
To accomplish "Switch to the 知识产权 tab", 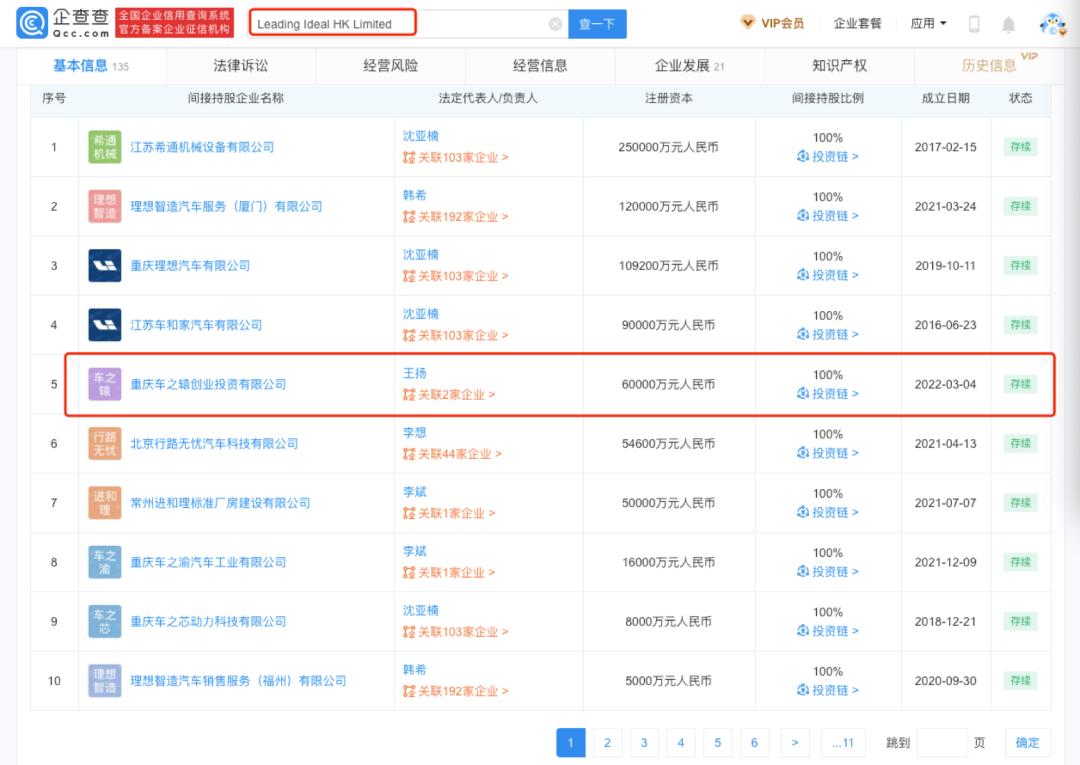I will coord(839,65).
